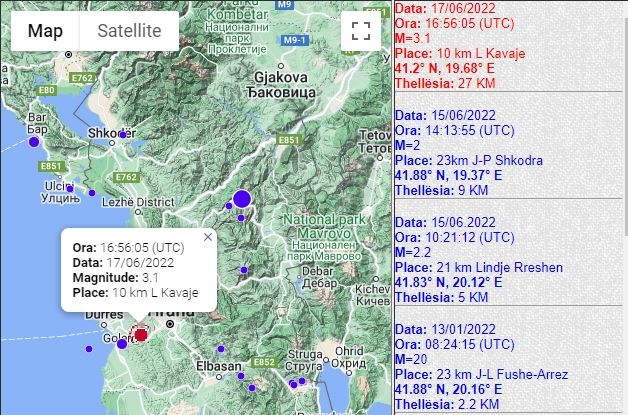Image resolution: width=628 pixels, height=415 pixels.
Task: Close the earthquake info popup
Action: point(208,238)
